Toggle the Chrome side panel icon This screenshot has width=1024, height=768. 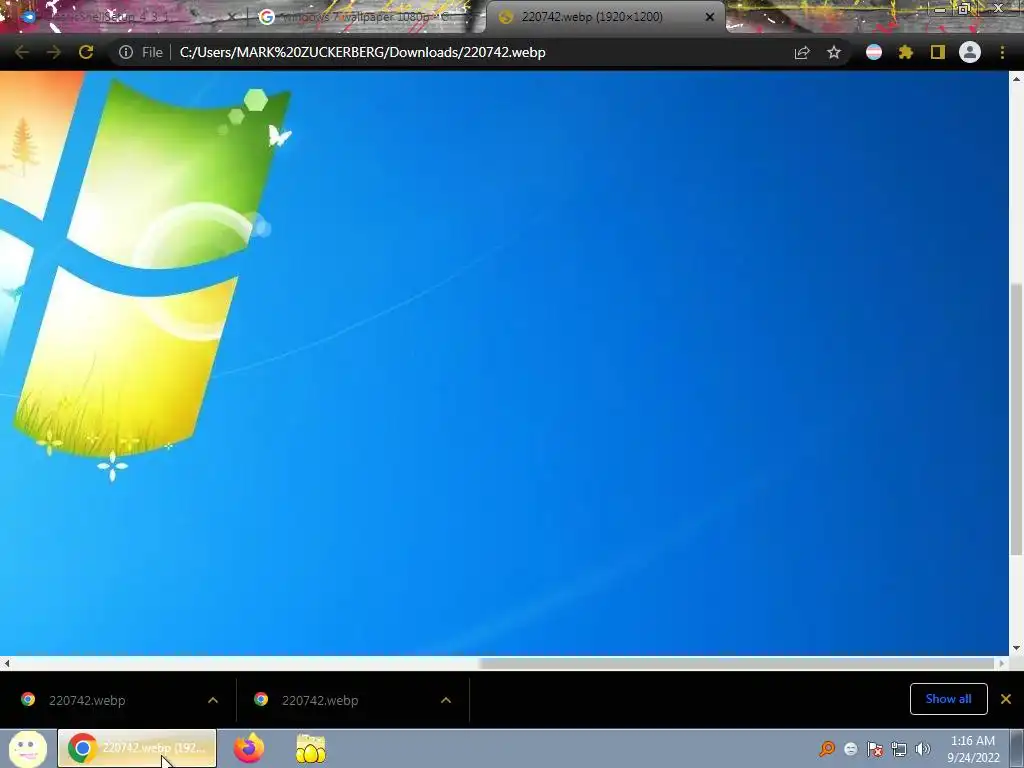[x=938, y=52]
